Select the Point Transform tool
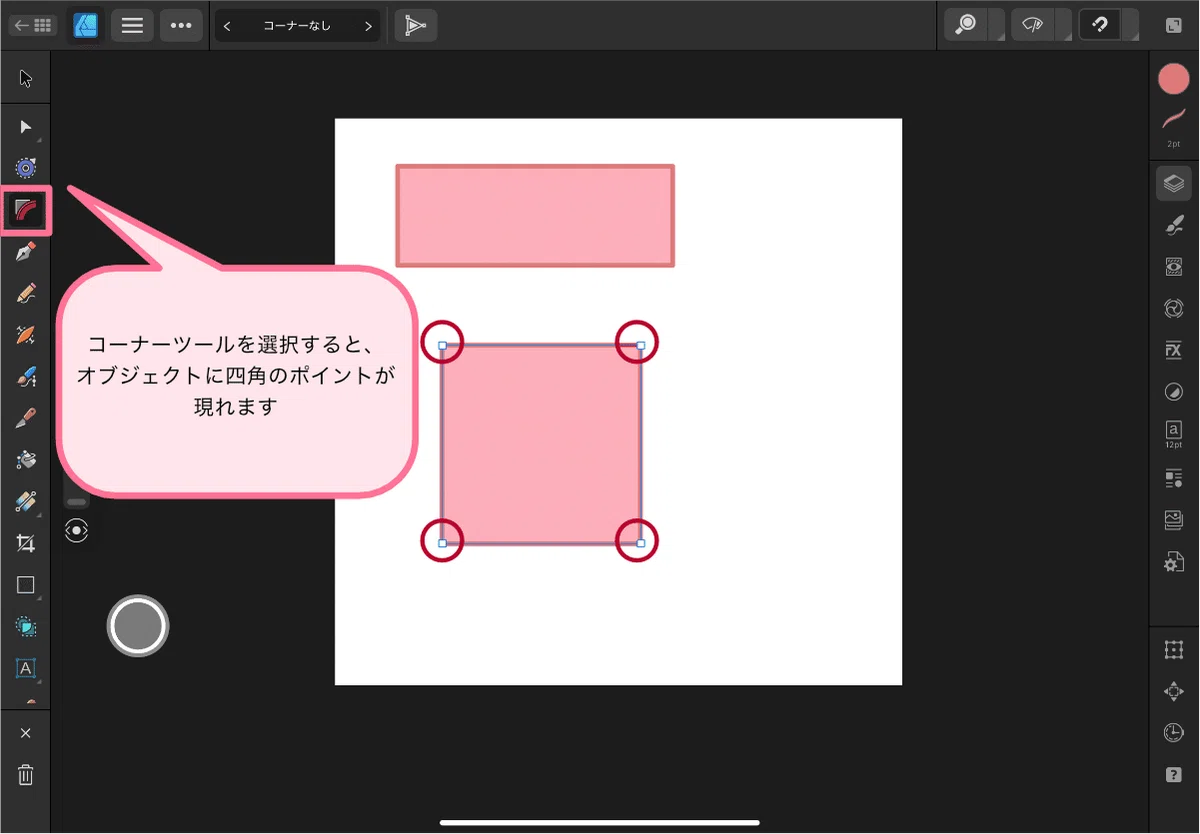 click(x=26, y=167)
